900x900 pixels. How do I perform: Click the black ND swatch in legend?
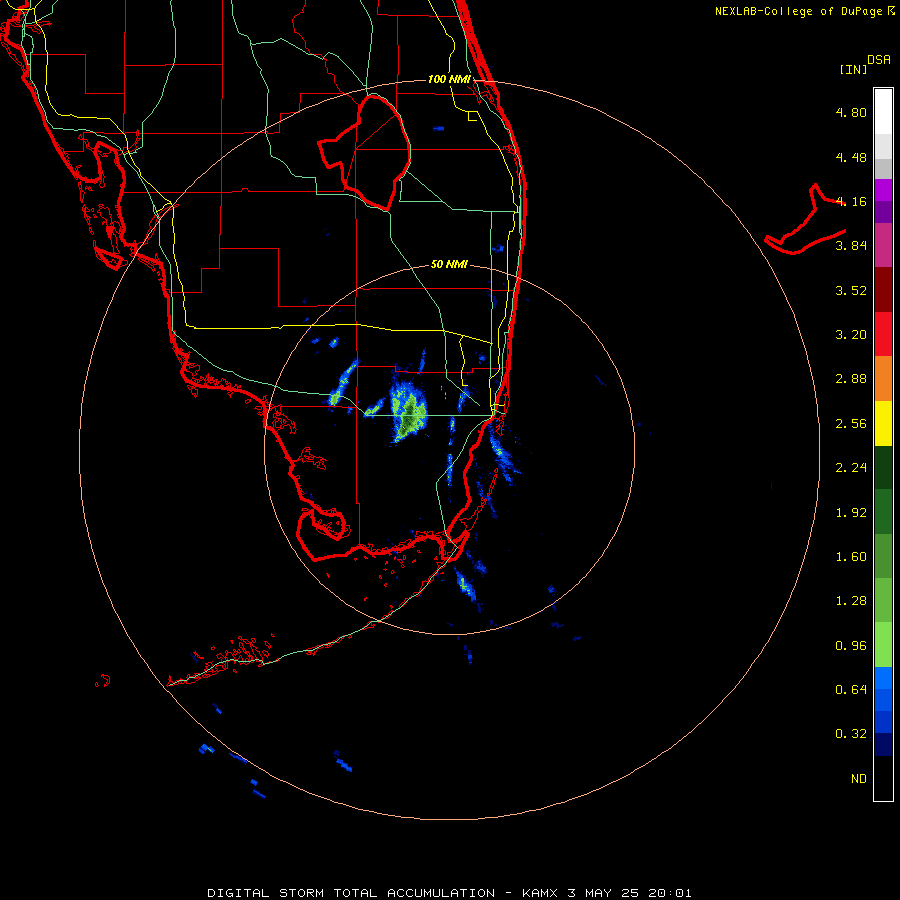(x=883, y=778)
